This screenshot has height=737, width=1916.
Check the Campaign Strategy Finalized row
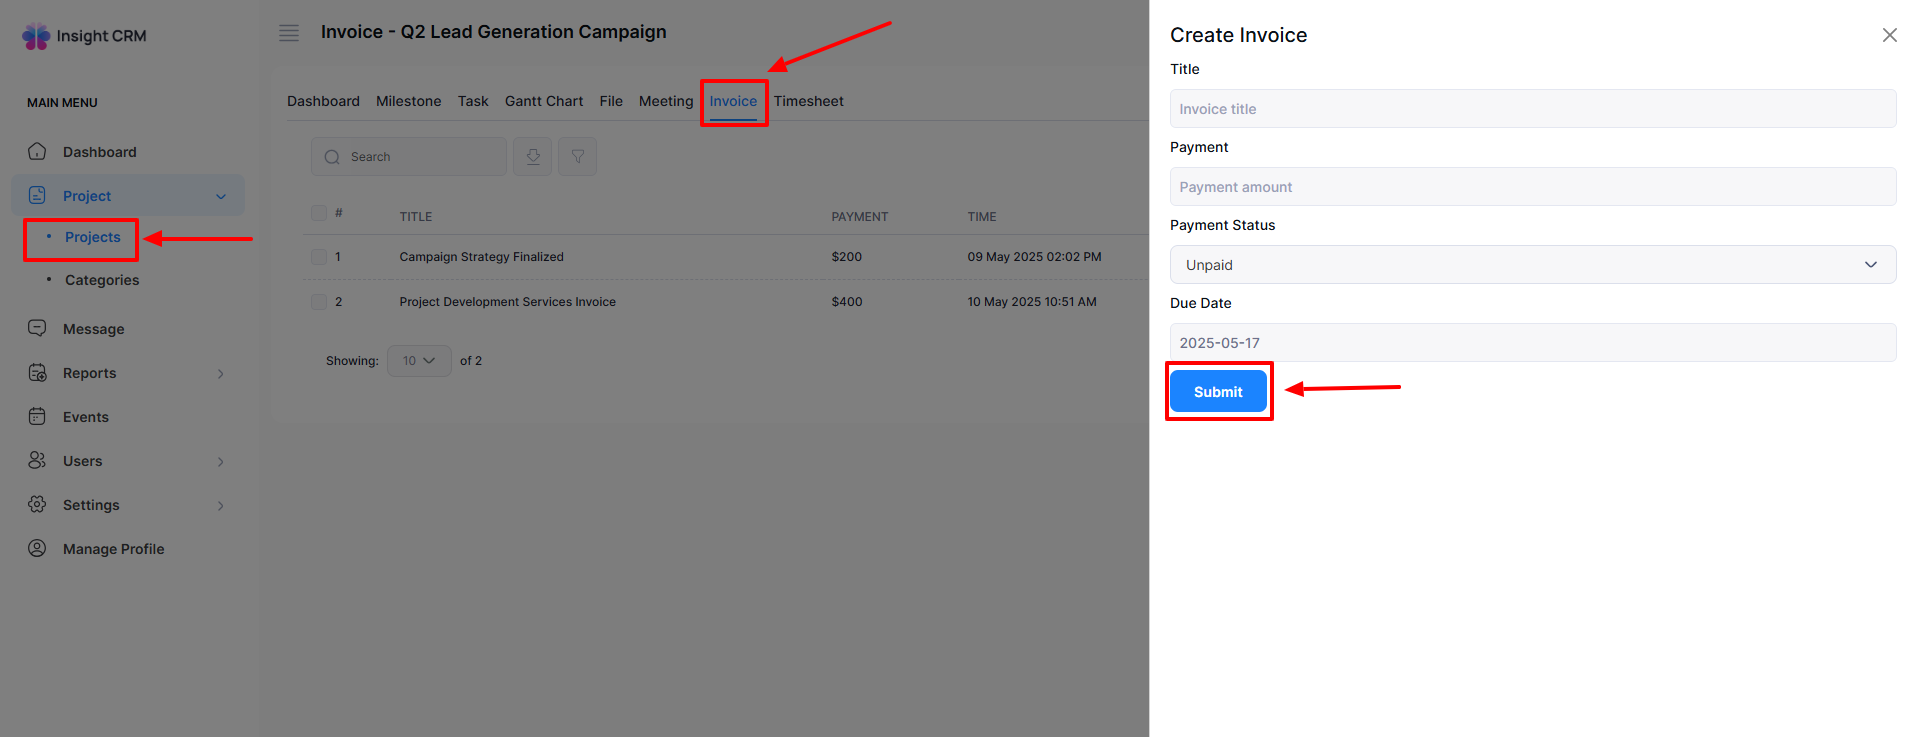319,257
